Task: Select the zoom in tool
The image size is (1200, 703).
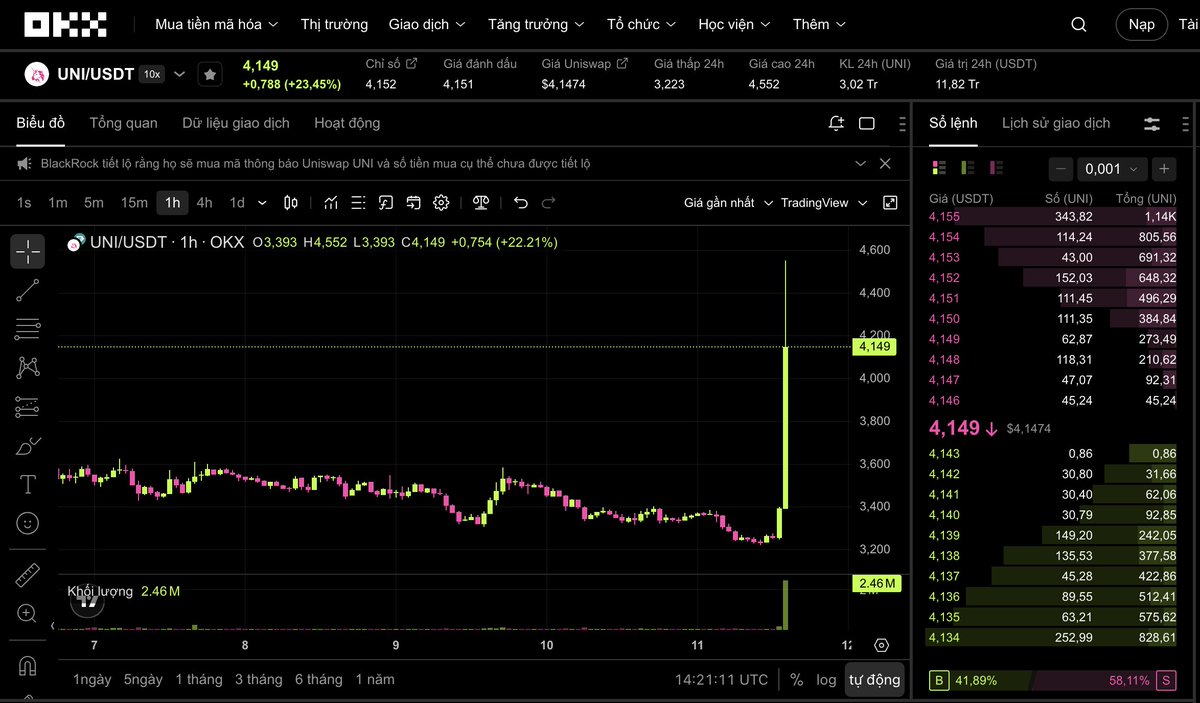Action: (28, 613)
